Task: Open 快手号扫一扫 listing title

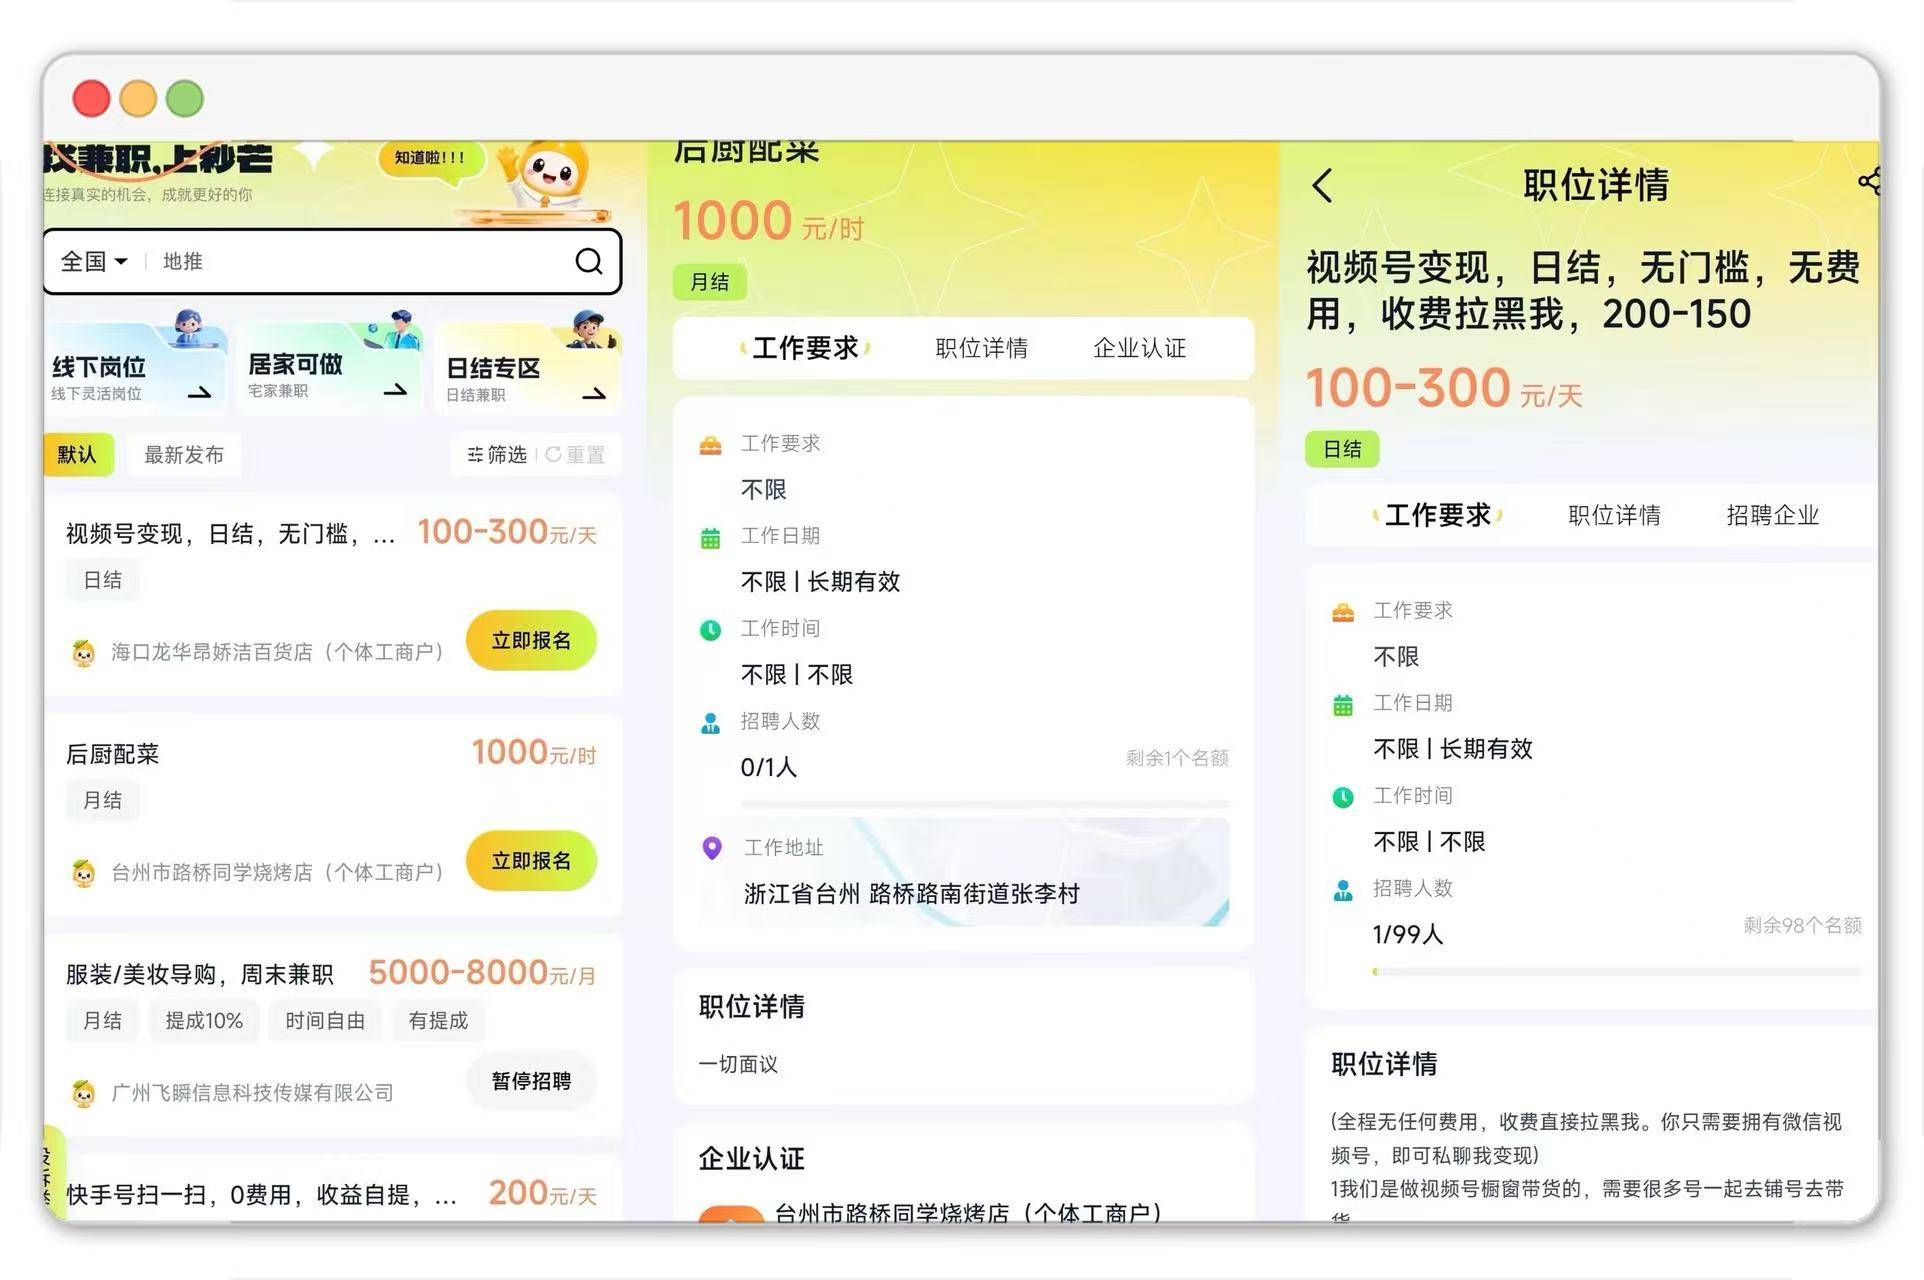Action: click(x=261, y=1194)
